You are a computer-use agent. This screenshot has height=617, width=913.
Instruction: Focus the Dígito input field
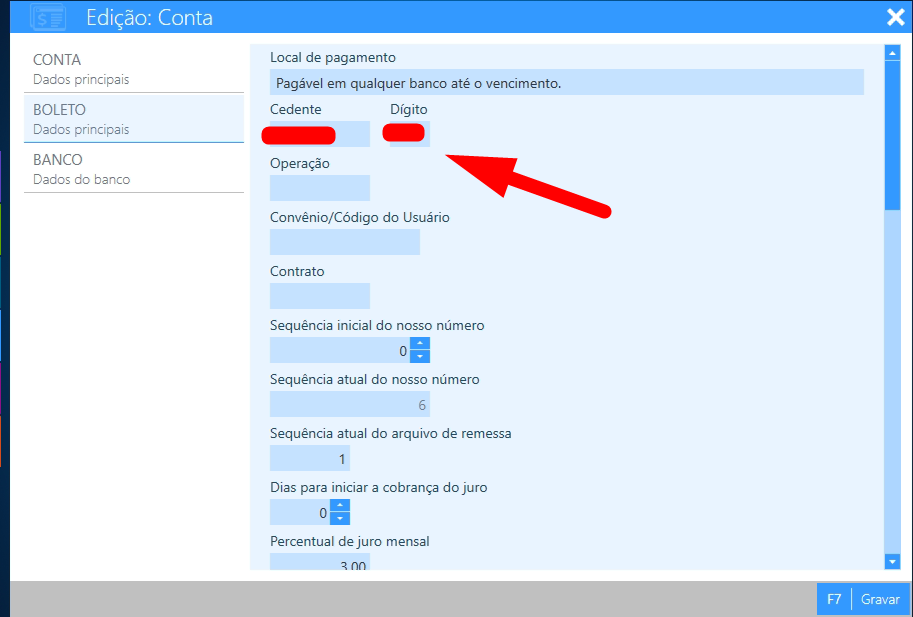[409, 134]
